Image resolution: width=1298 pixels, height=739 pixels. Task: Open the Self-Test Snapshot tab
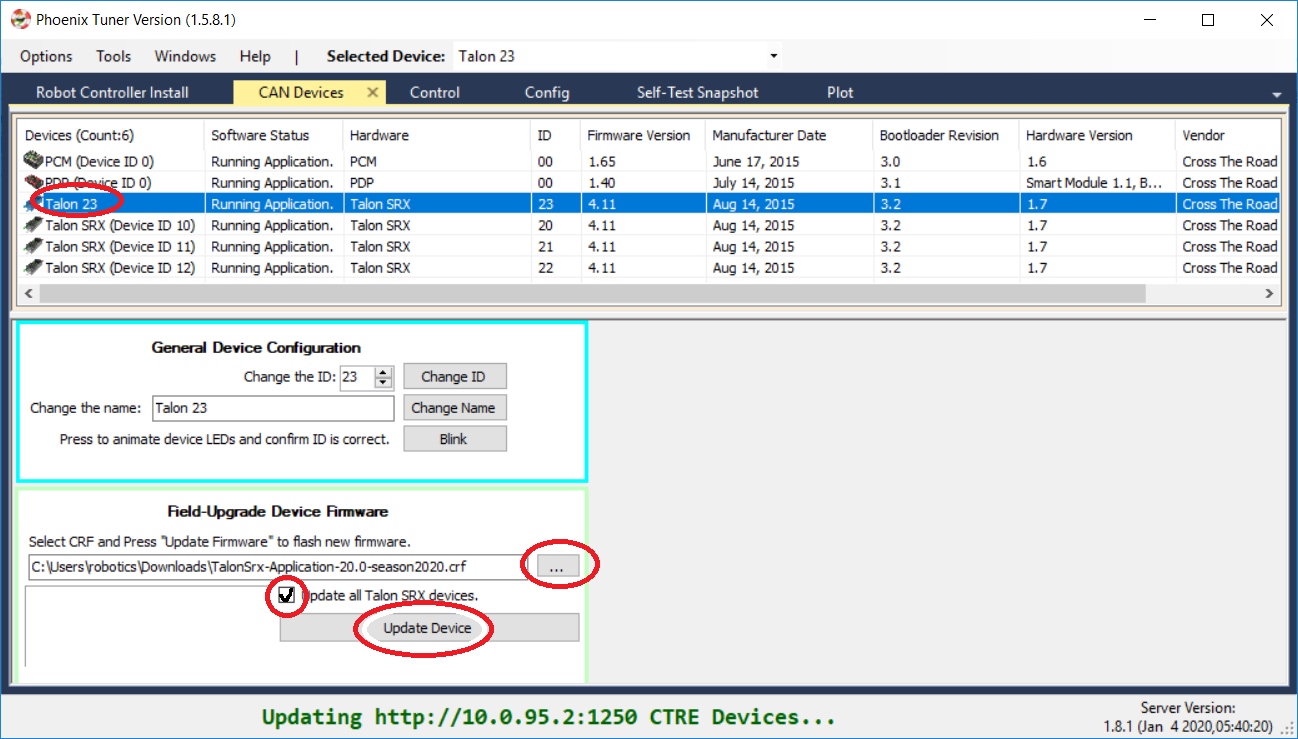click(698, 92)
